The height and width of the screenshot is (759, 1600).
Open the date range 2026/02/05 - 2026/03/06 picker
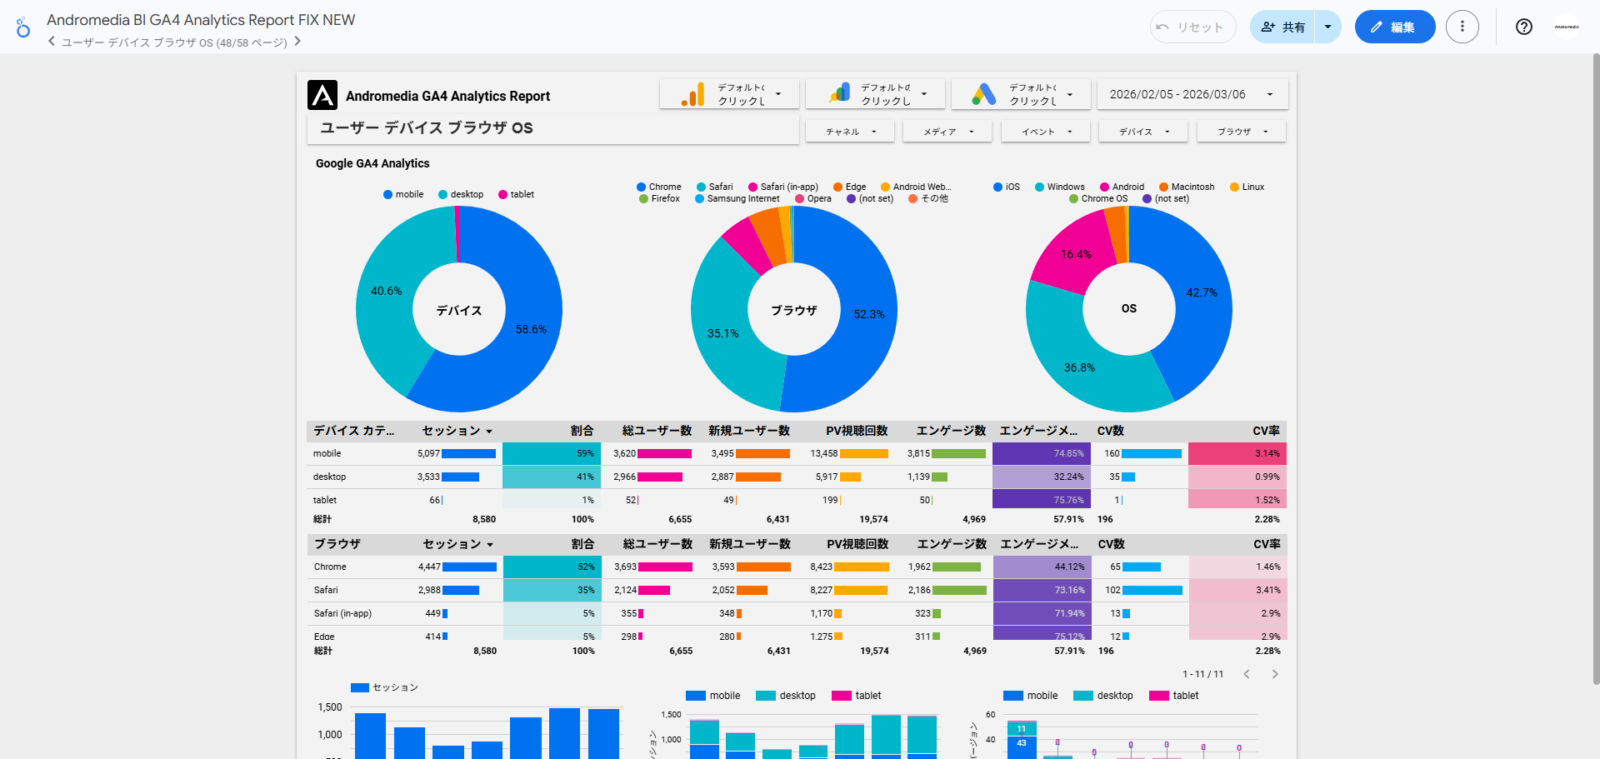(x=1191, y=95)
